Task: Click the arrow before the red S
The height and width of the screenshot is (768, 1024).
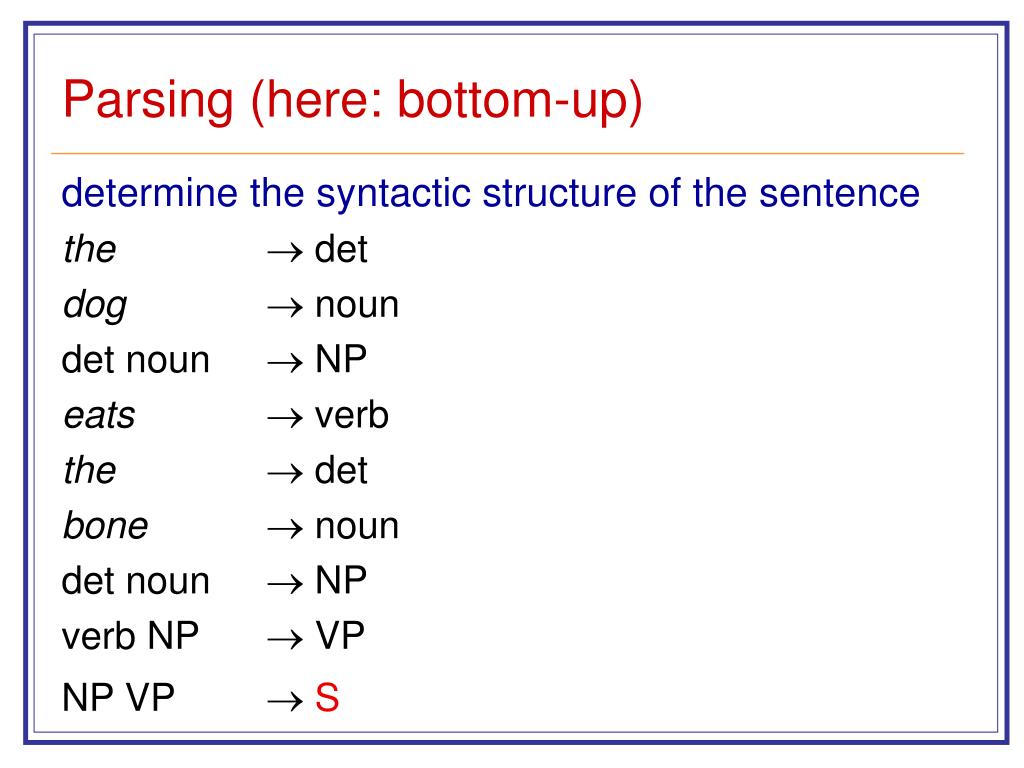Action: pyautogui.click(x=285, y=701)
